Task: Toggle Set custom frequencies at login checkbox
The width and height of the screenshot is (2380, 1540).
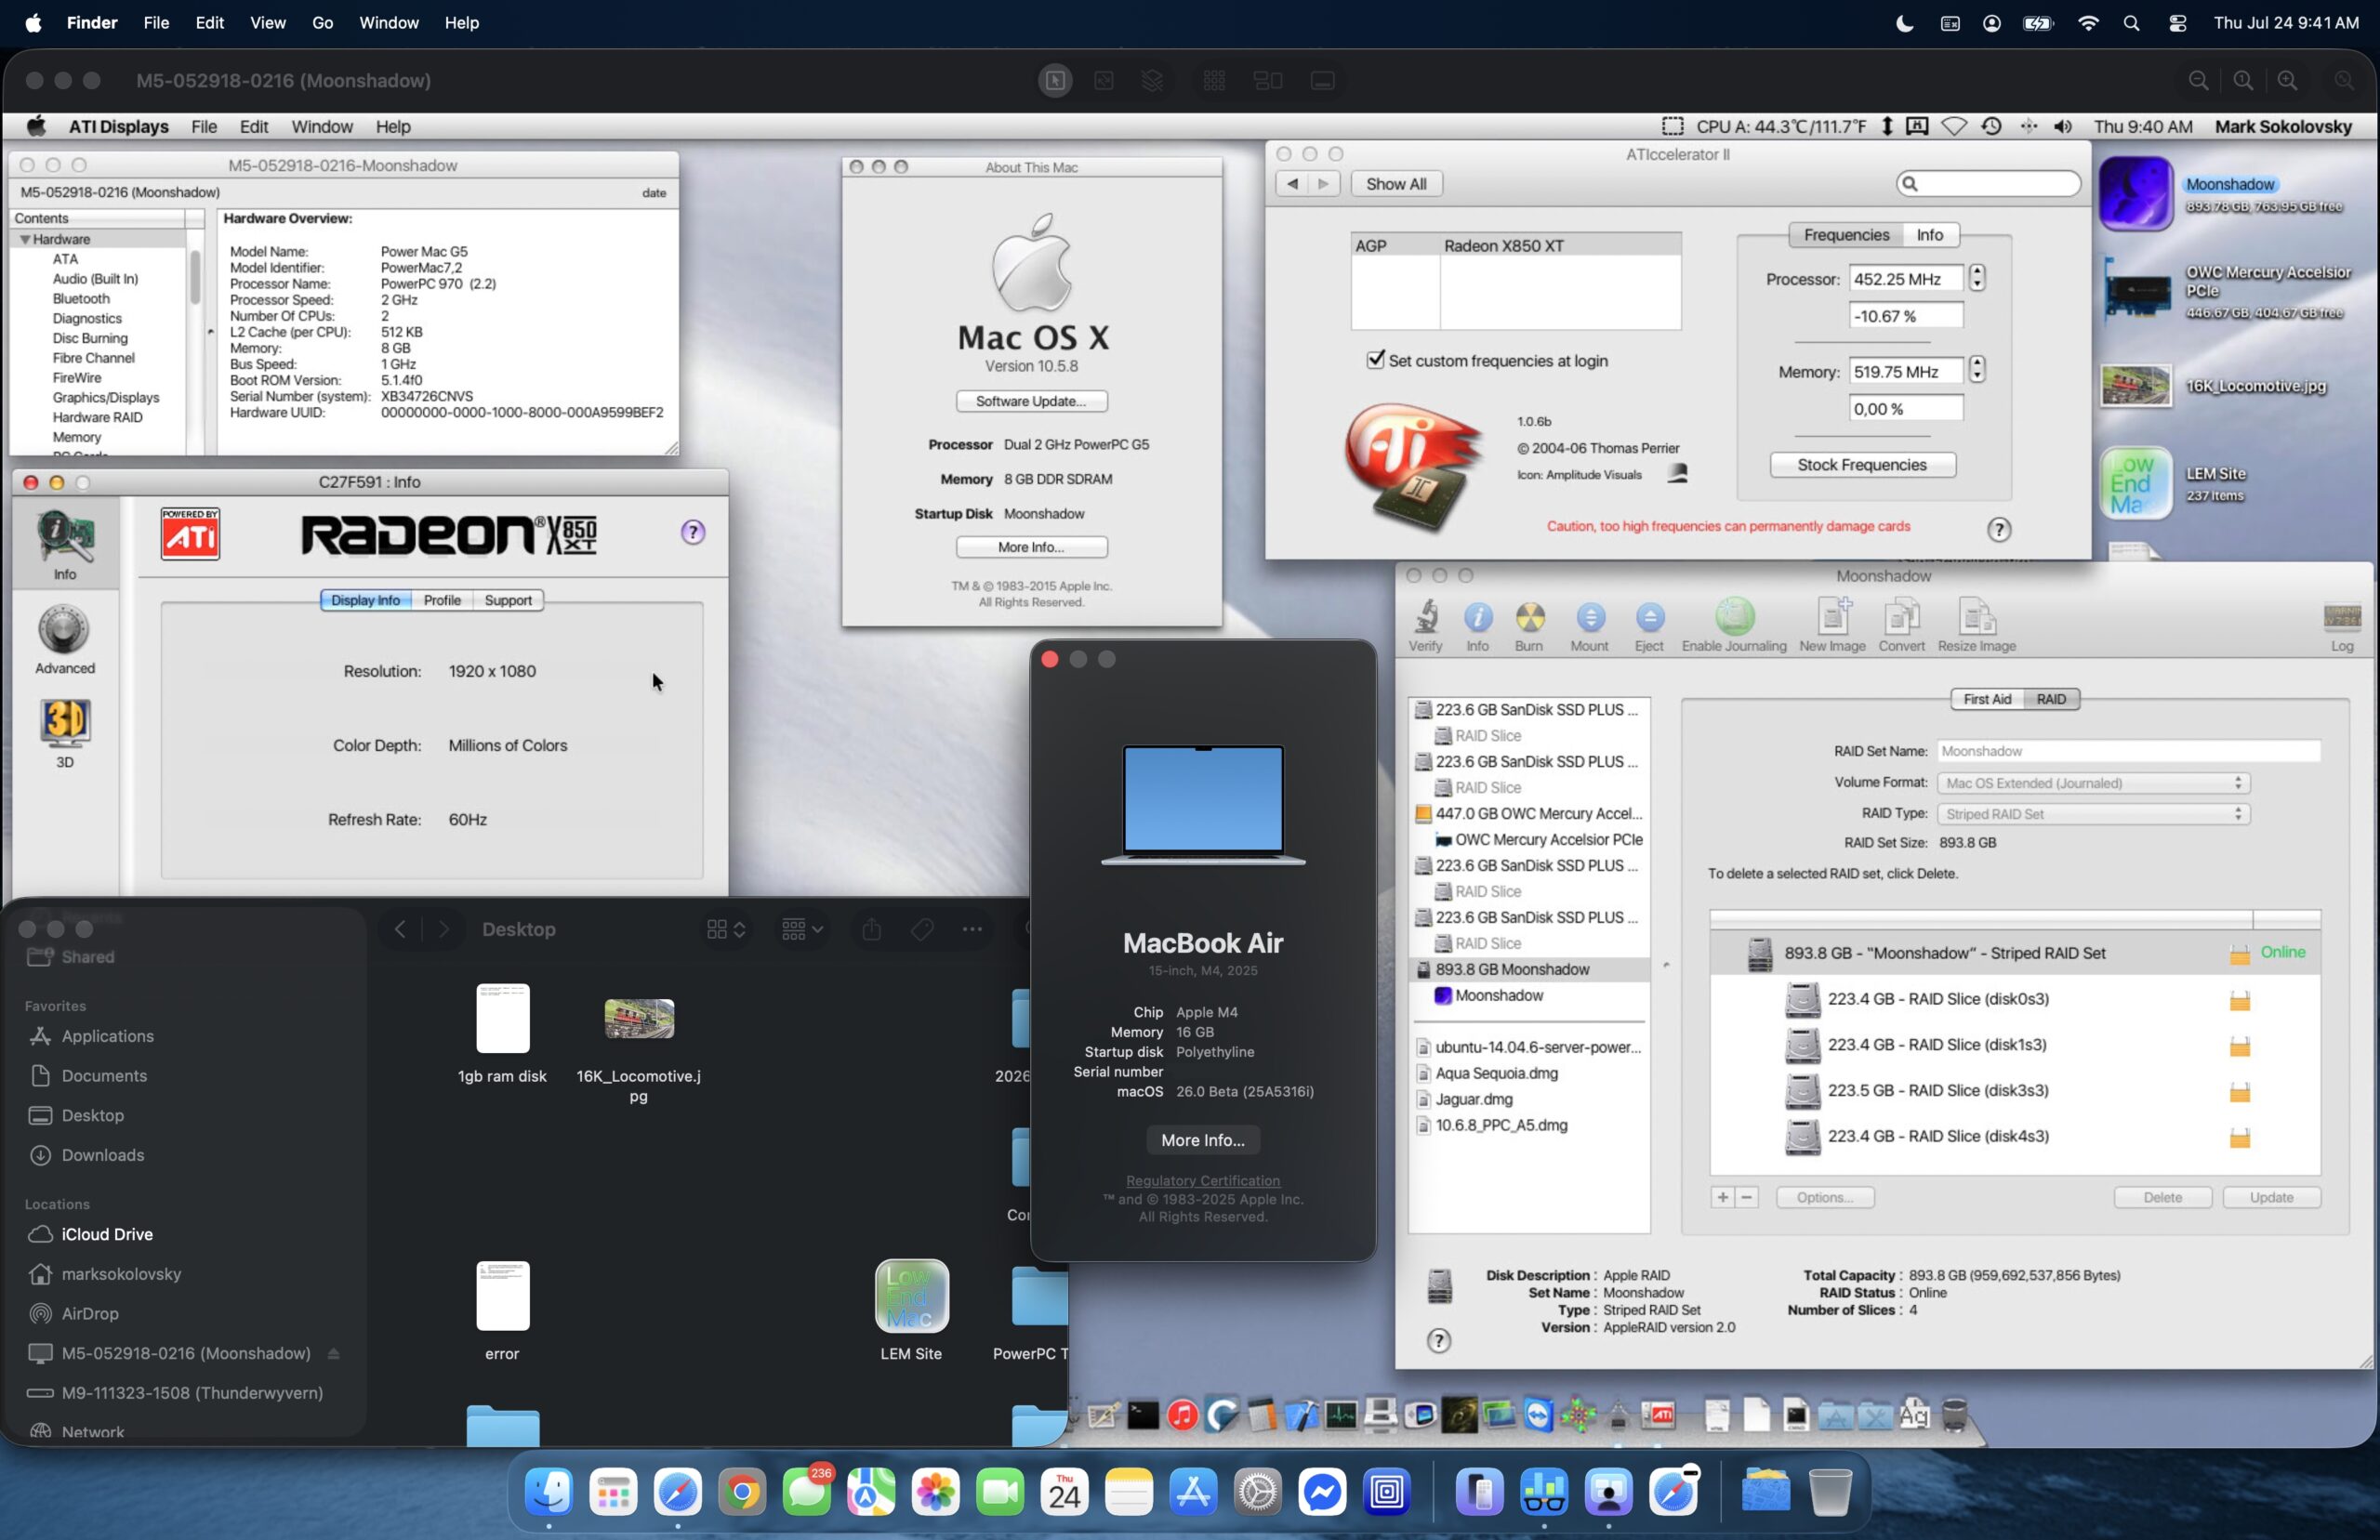Action: [1376, 360]
